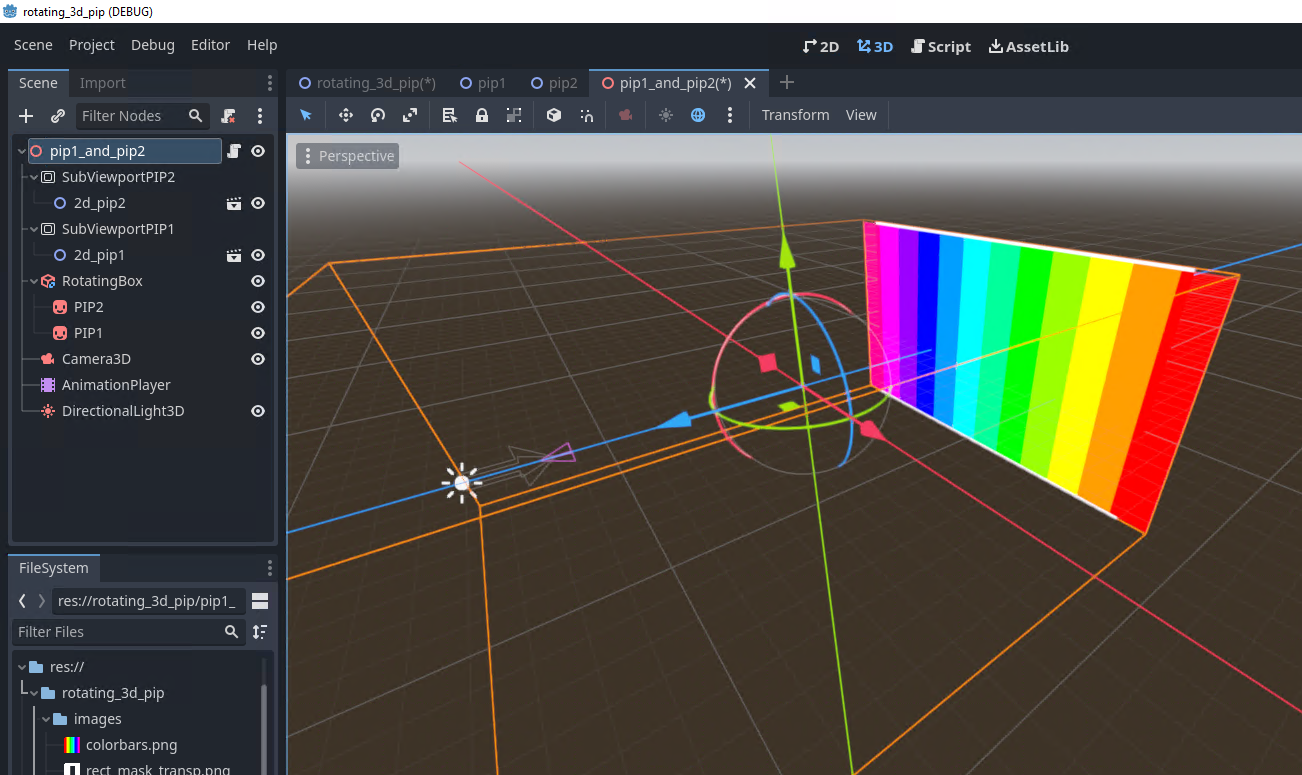1302x775 pixels.
Task: Open script attached to pip1_and_pip2 node
Action: (x=234, y=151)
